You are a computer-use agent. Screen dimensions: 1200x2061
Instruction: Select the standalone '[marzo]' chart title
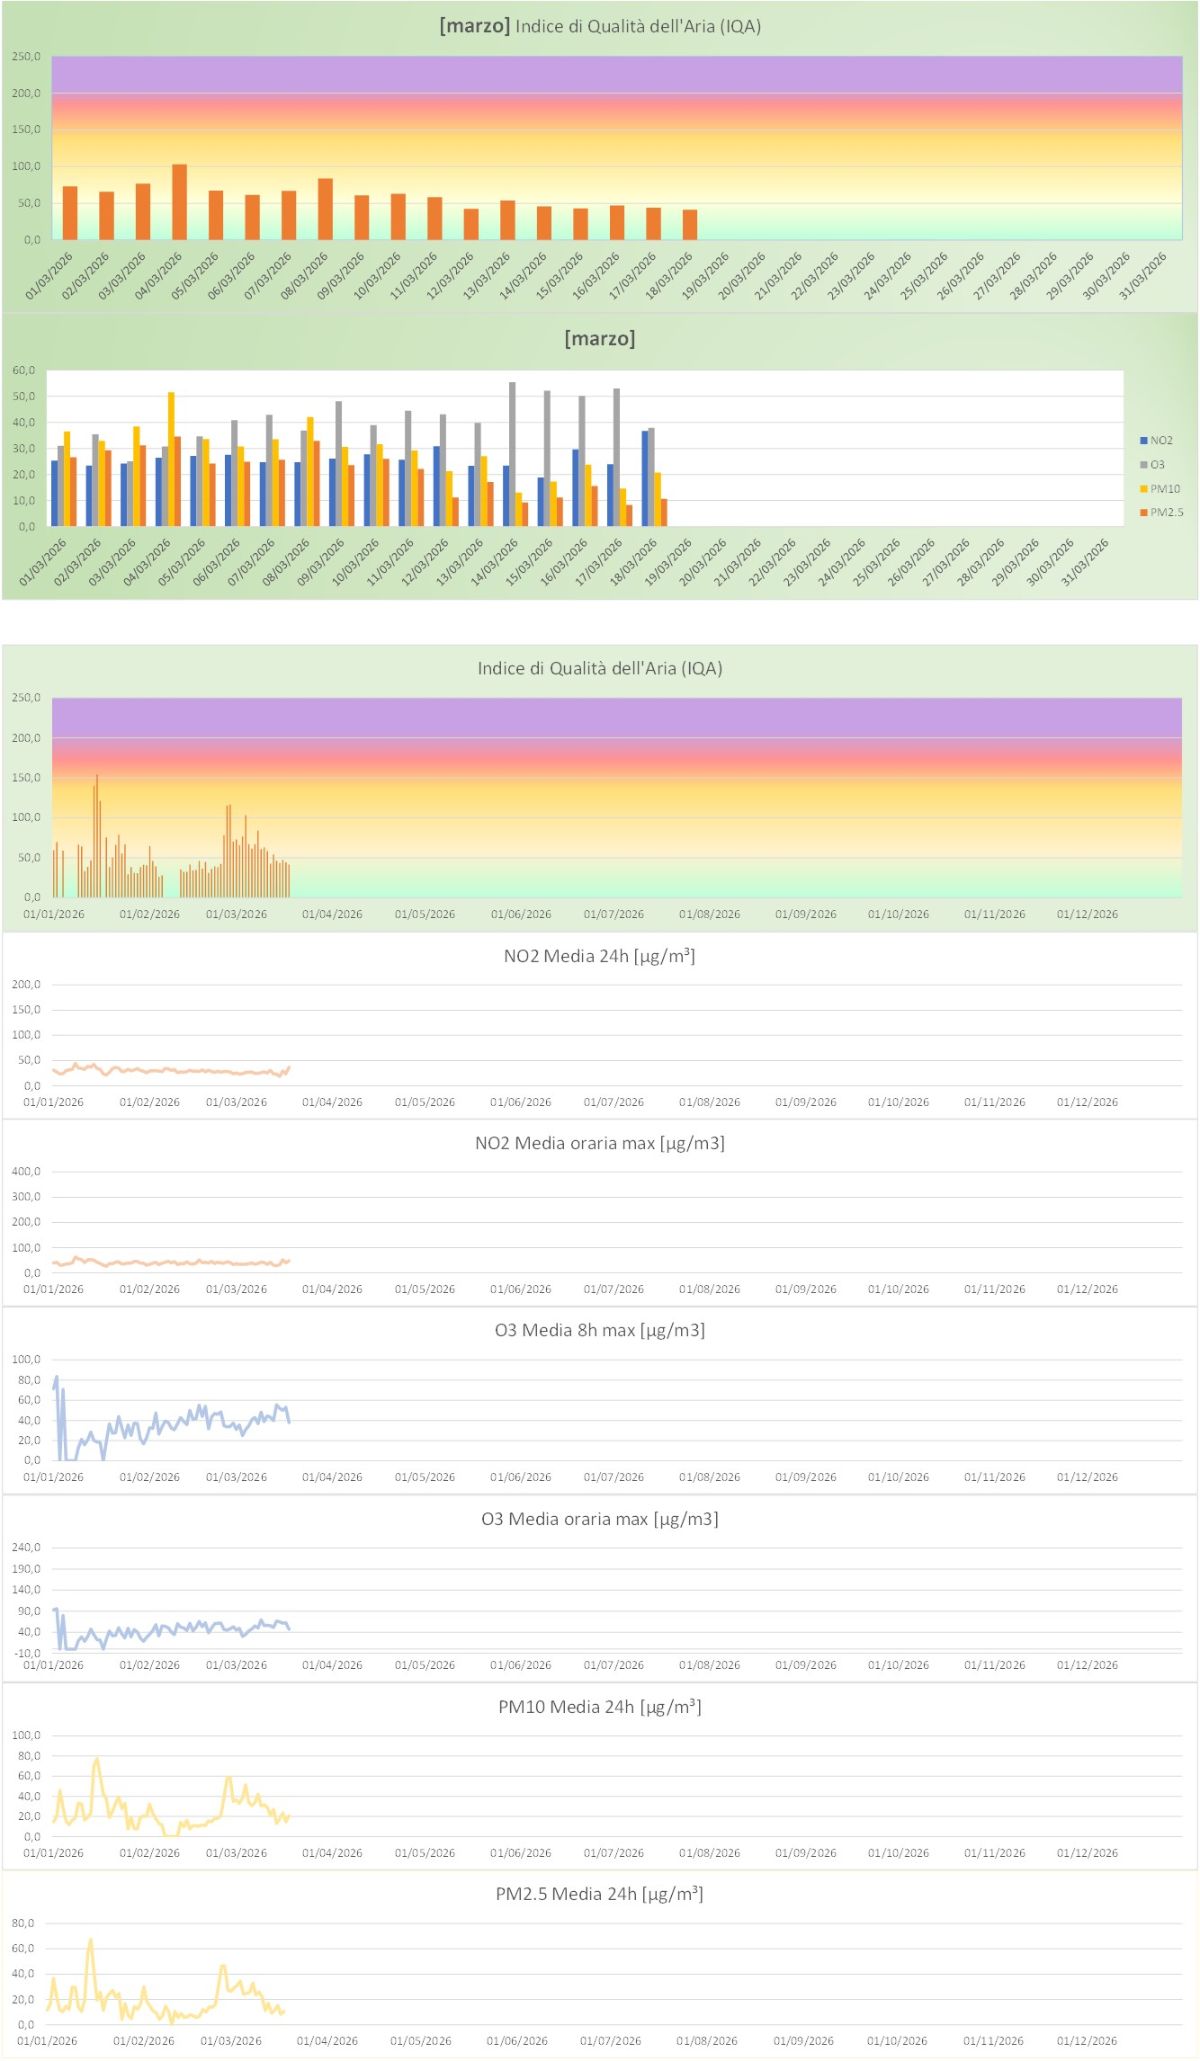600,339
